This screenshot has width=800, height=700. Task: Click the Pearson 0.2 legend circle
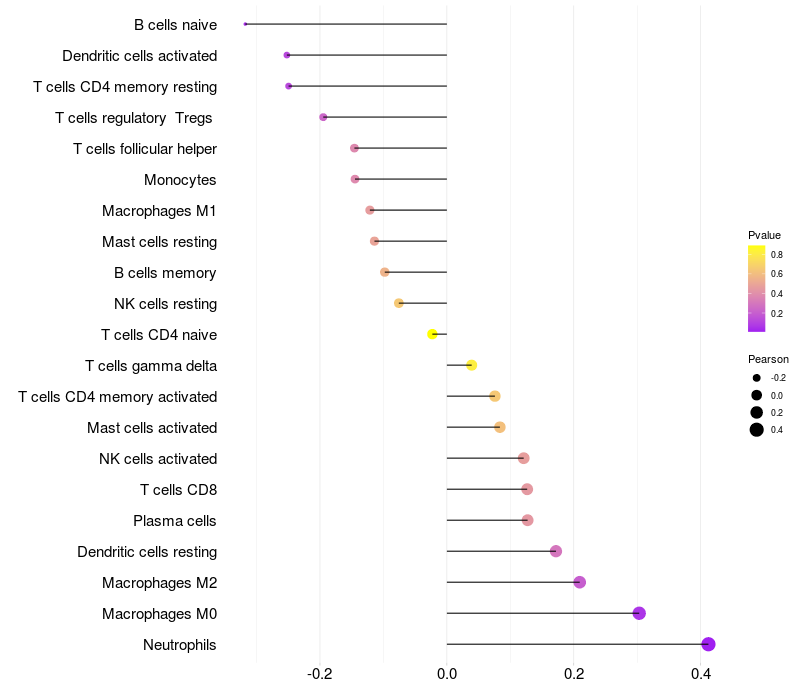click(x=756, y=412)
